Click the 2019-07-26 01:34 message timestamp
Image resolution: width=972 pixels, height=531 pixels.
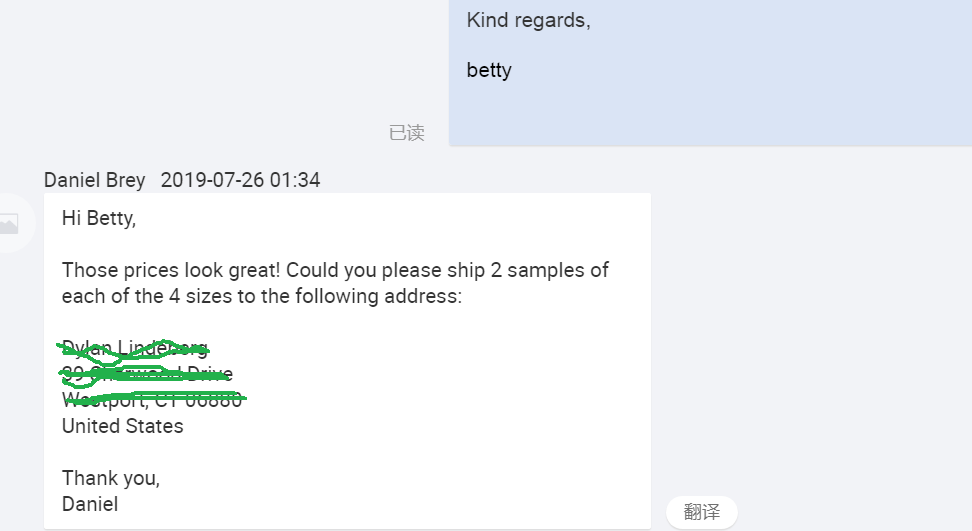[240, 180]
